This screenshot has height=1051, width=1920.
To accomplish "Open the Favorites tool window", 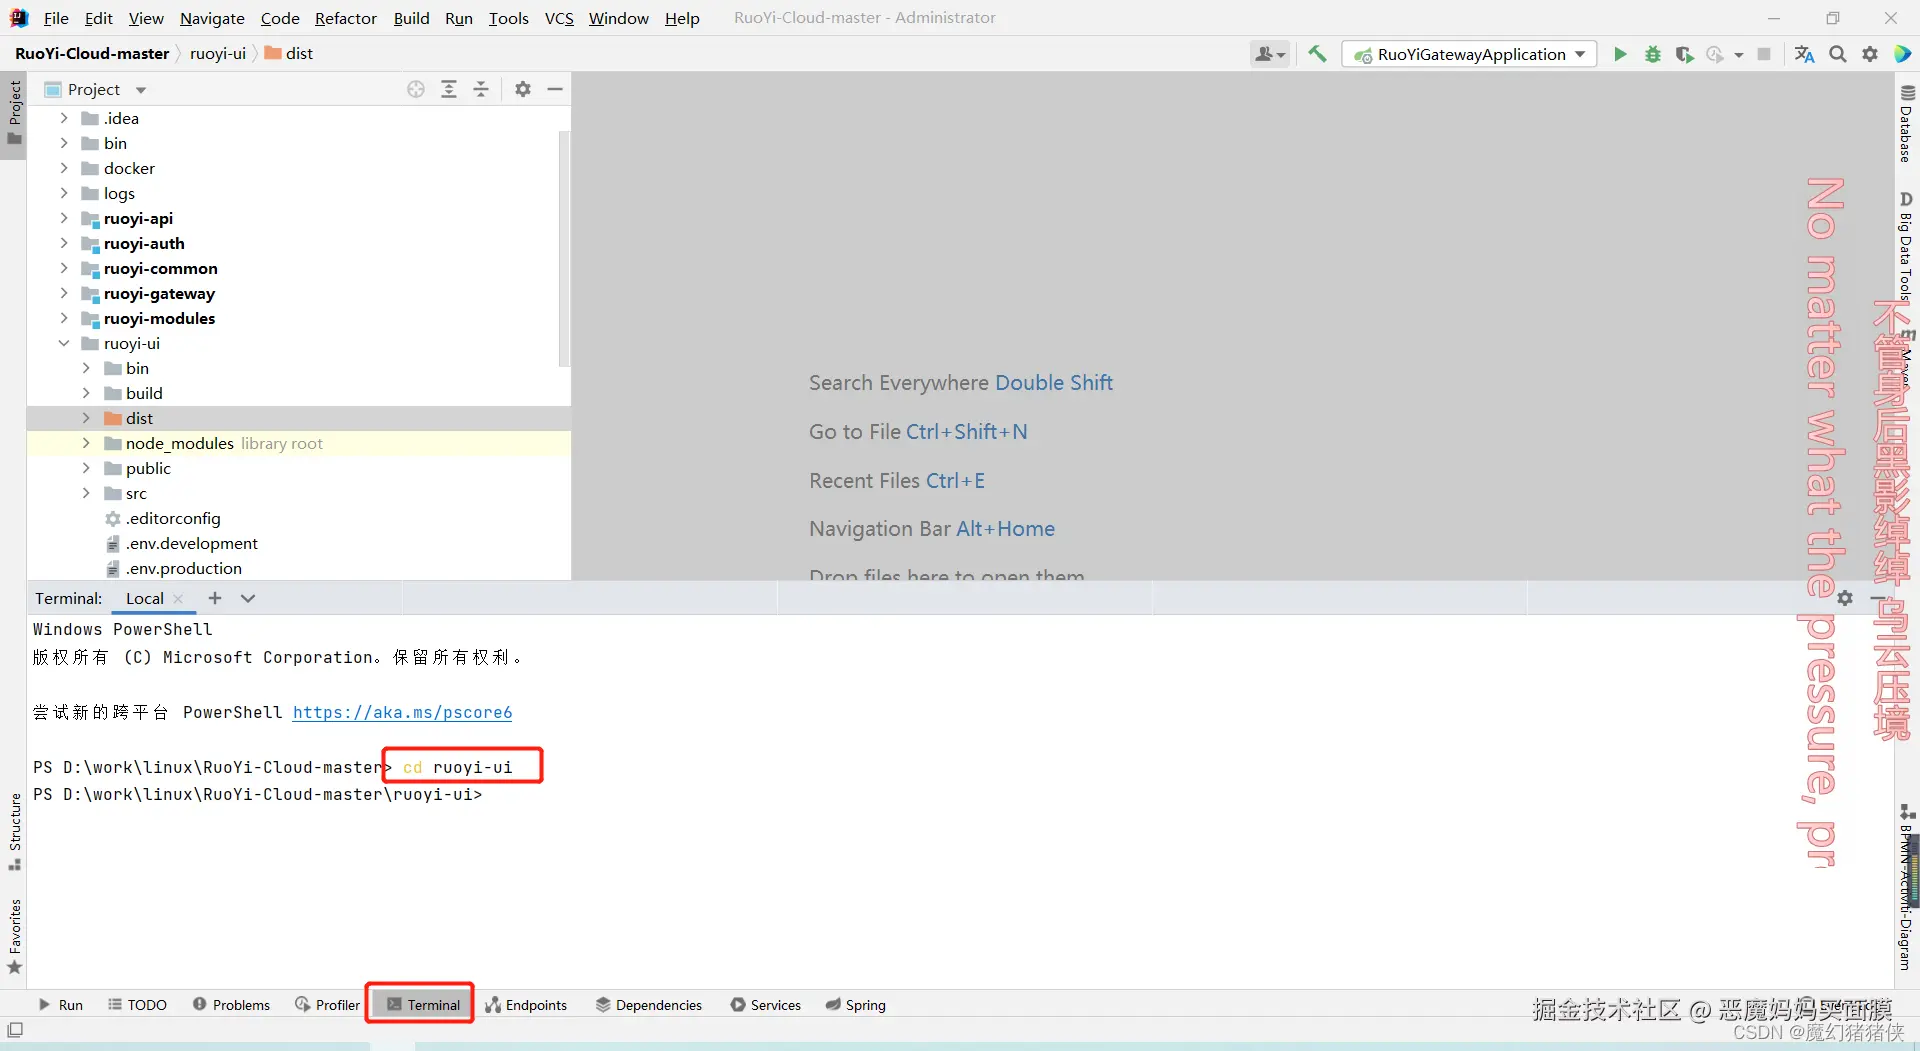I will 14,936.
